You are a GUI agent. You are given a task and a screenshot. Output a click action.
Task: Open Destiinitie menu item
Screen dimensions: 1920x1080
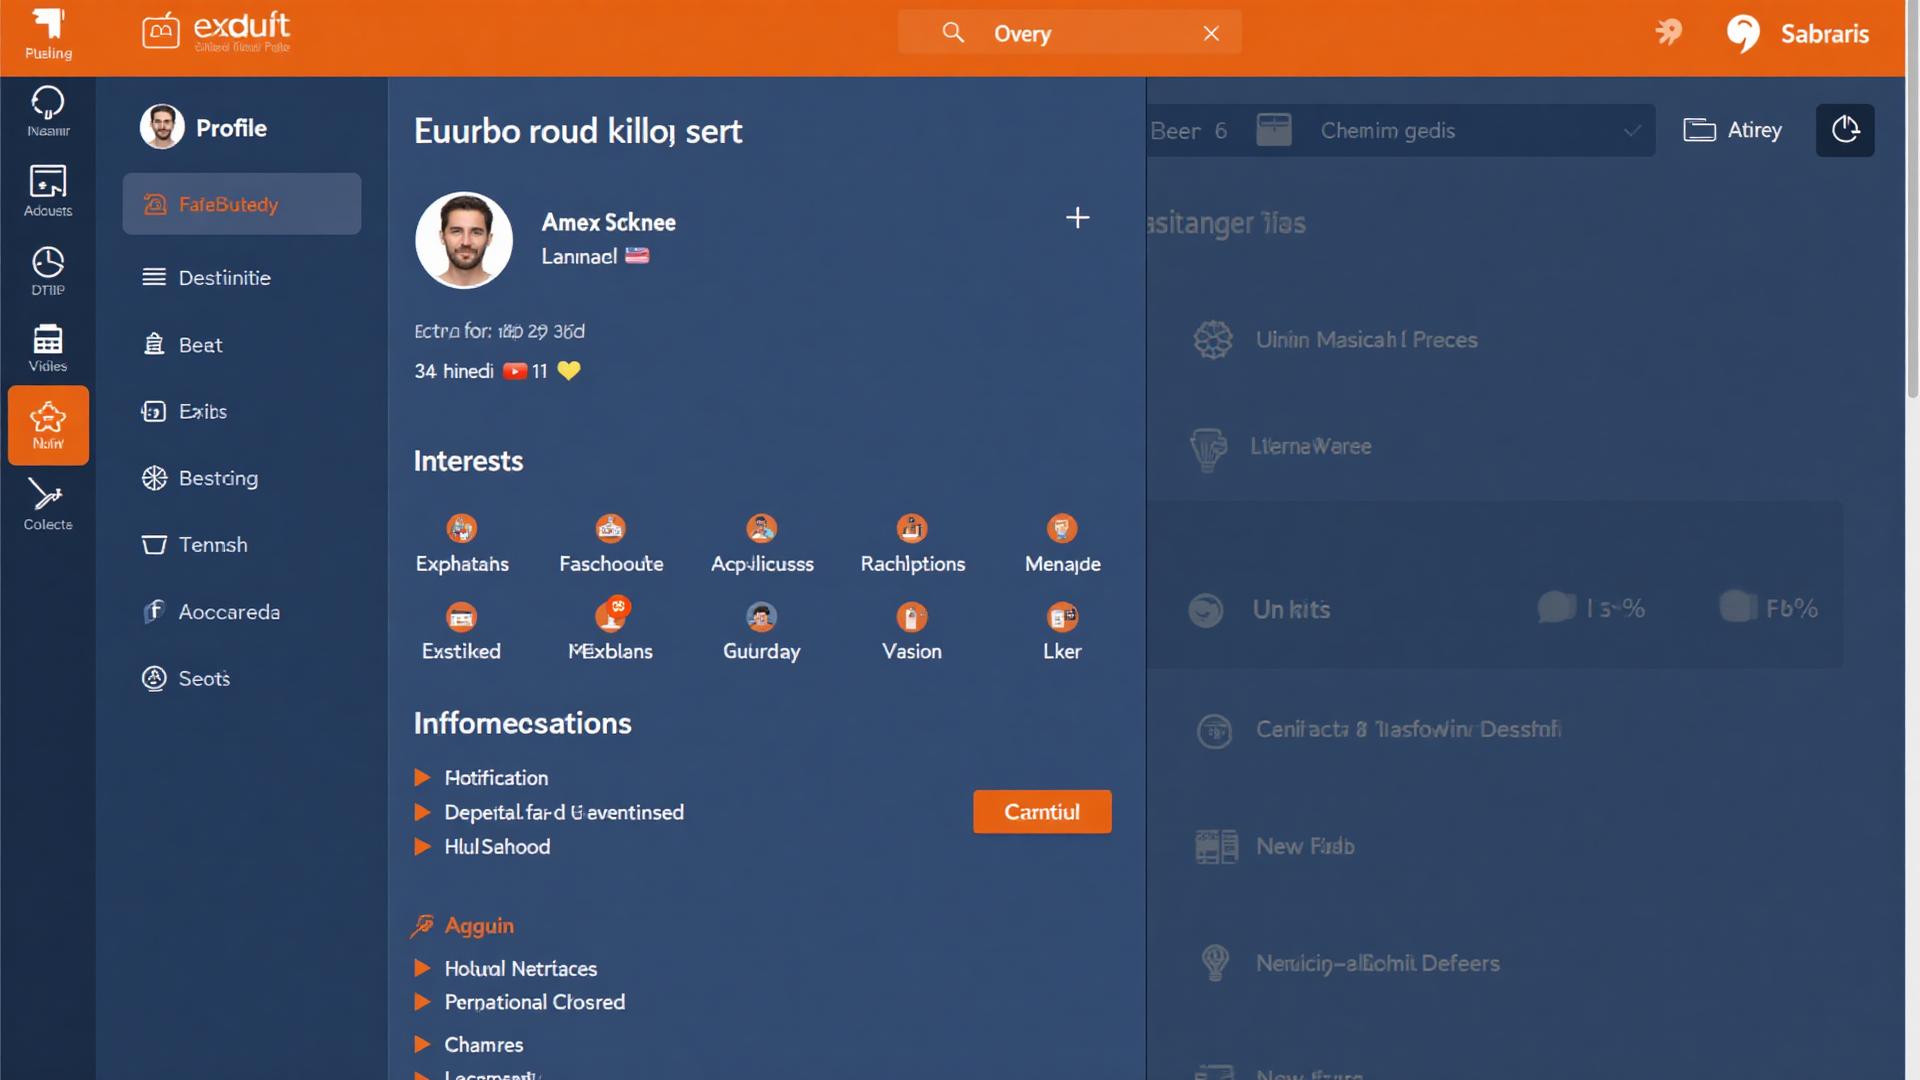[224, 278]
